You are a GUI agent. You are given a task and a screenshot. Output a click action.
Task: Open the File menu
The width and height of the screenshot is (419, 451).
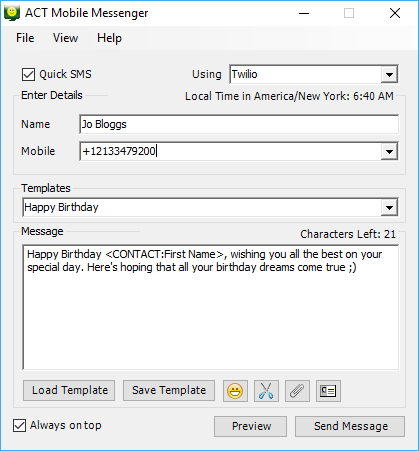25,38
